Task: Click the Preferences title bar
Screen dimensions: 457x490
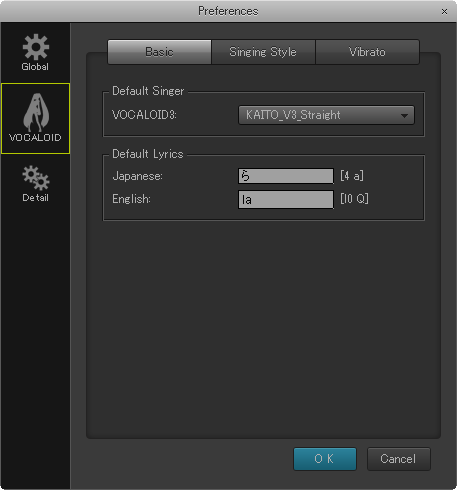Action: (228, 11)
